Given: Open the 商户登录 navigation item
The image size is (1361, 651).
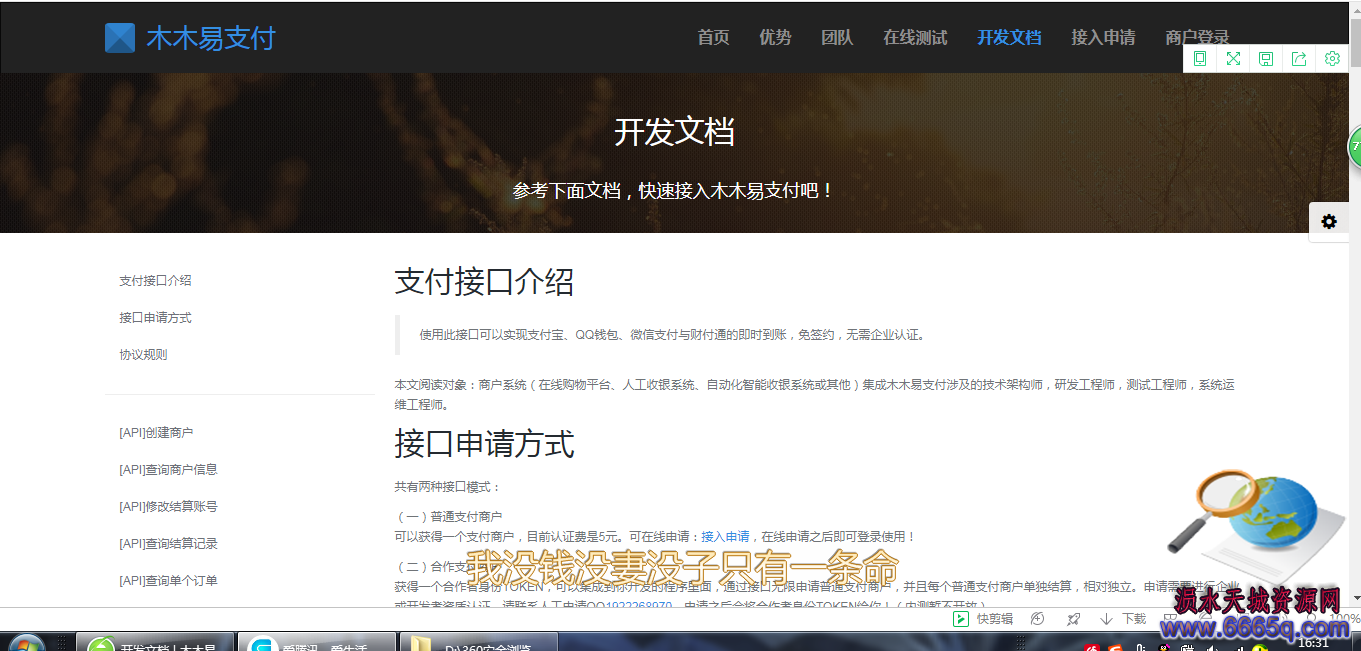Looking at the screenshot, I should (x=1197, y=38).
